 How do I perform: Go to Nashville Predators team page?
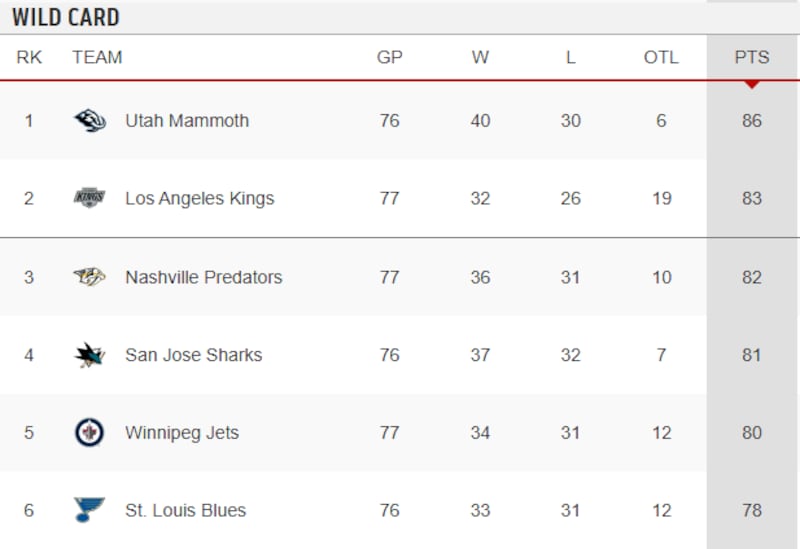point(203,277)
